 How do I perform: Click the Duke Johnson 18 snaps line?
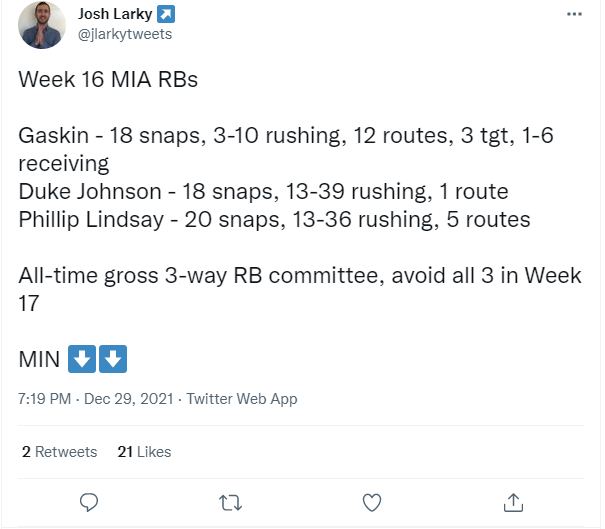[x=263, y=191]
